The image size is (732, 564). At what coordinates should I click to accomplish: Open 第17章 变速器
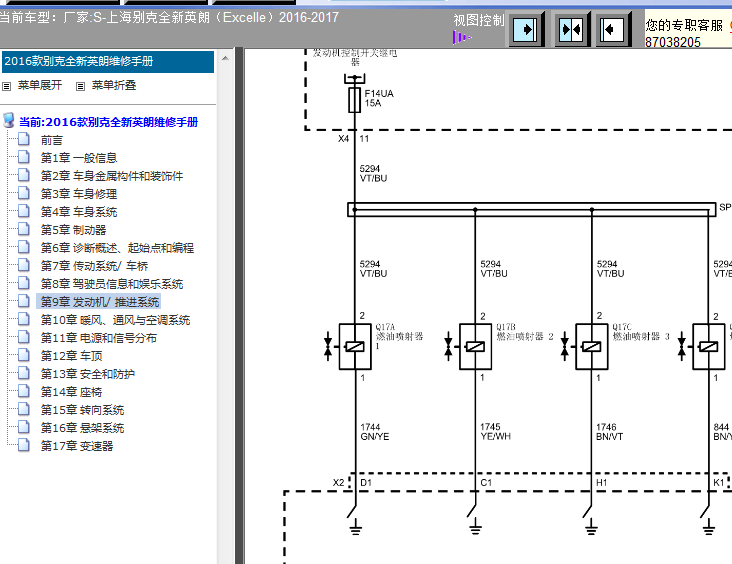(x=77, y=446)
